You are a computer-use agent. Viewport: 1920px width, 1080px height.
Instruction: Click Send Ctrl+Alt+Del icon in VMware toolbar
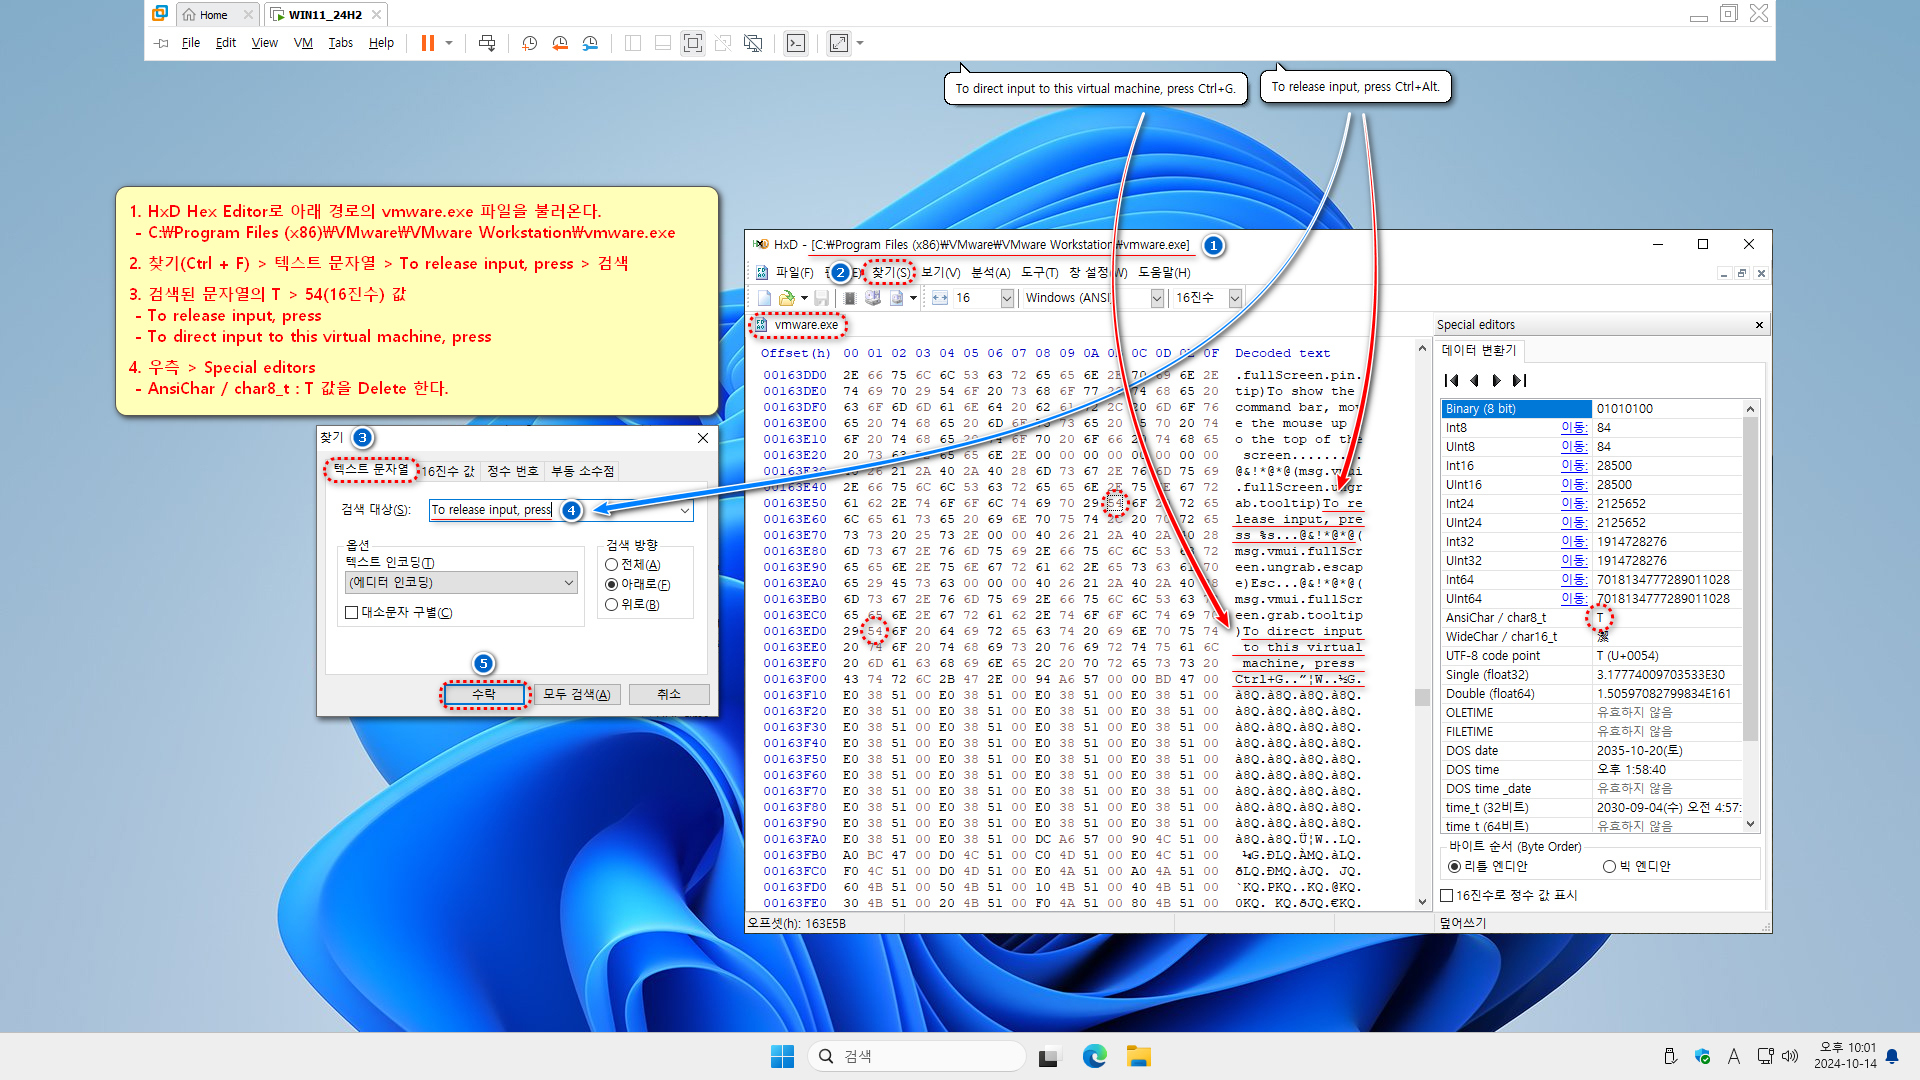[x=487, y=43]
